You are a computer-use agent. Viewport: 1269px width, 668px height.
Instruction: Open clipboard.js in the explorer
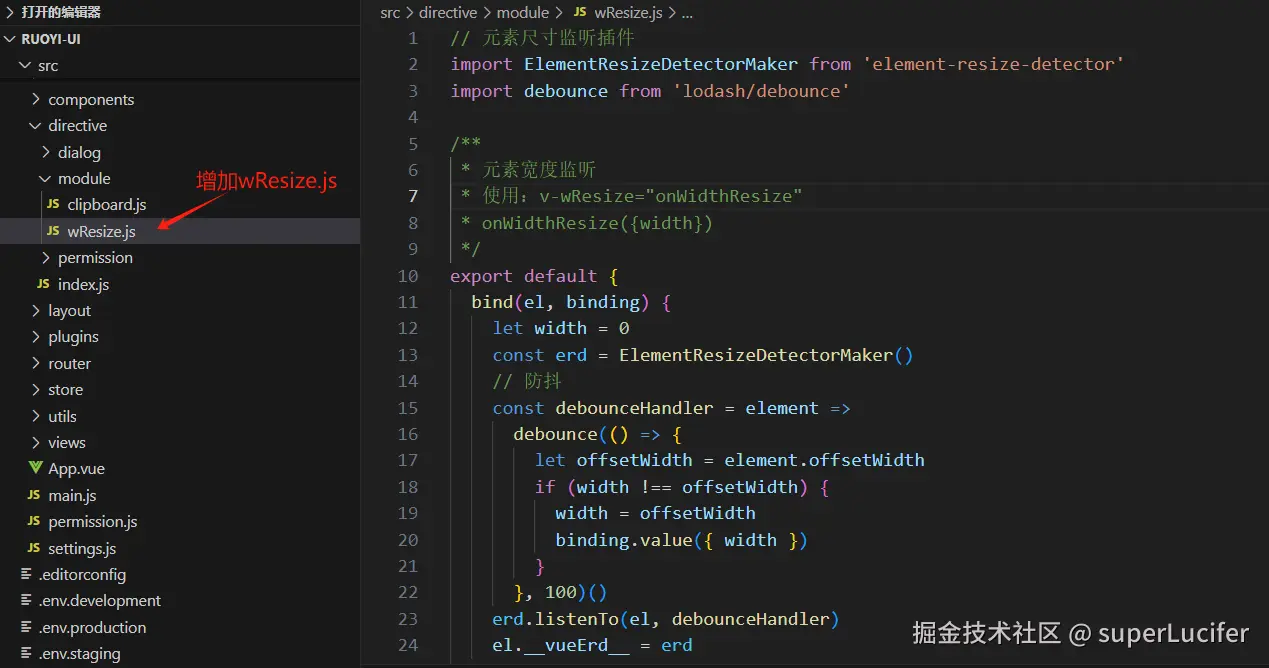(x=107, y=205)
